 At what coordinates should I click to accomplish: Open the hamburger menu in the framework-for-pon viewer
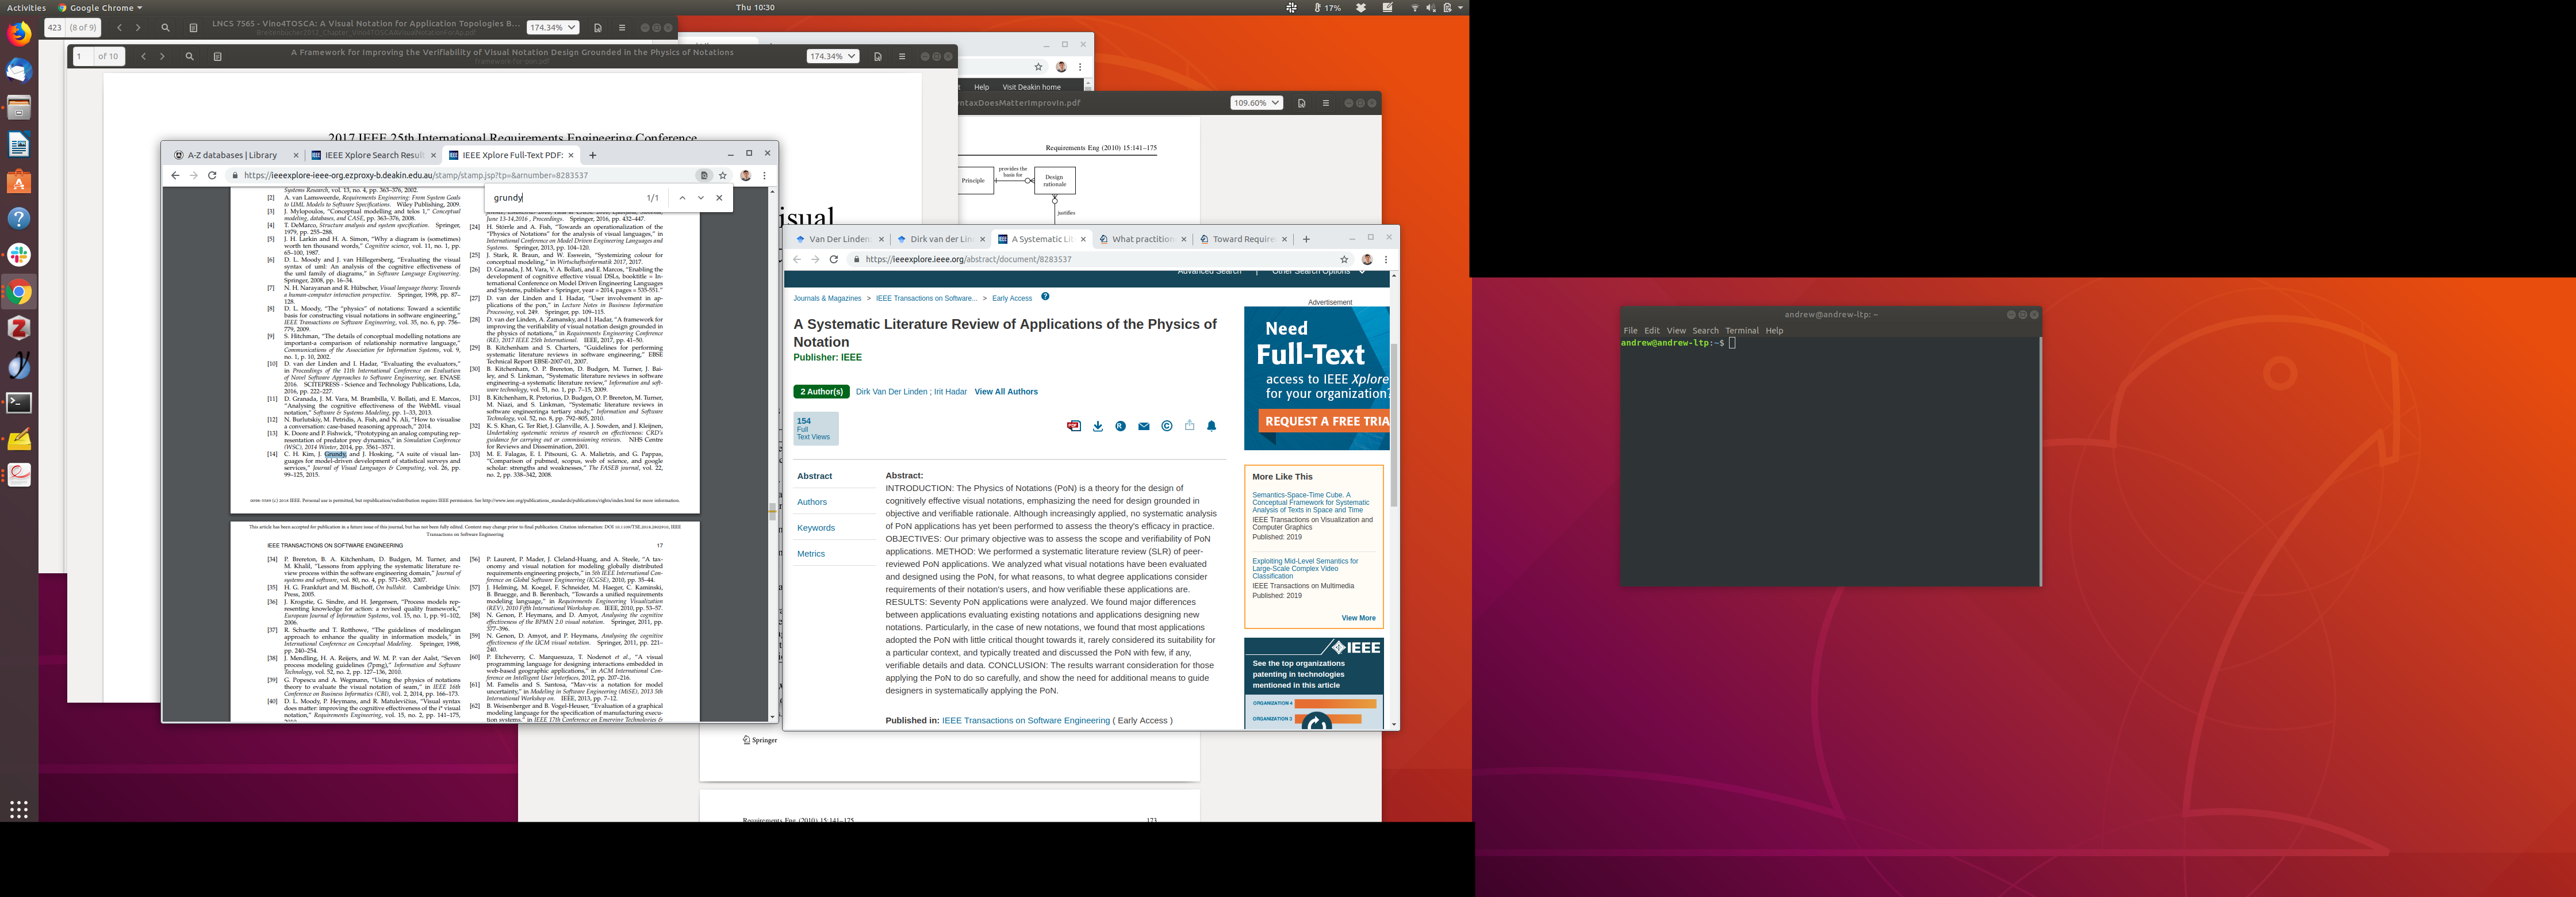901,57
